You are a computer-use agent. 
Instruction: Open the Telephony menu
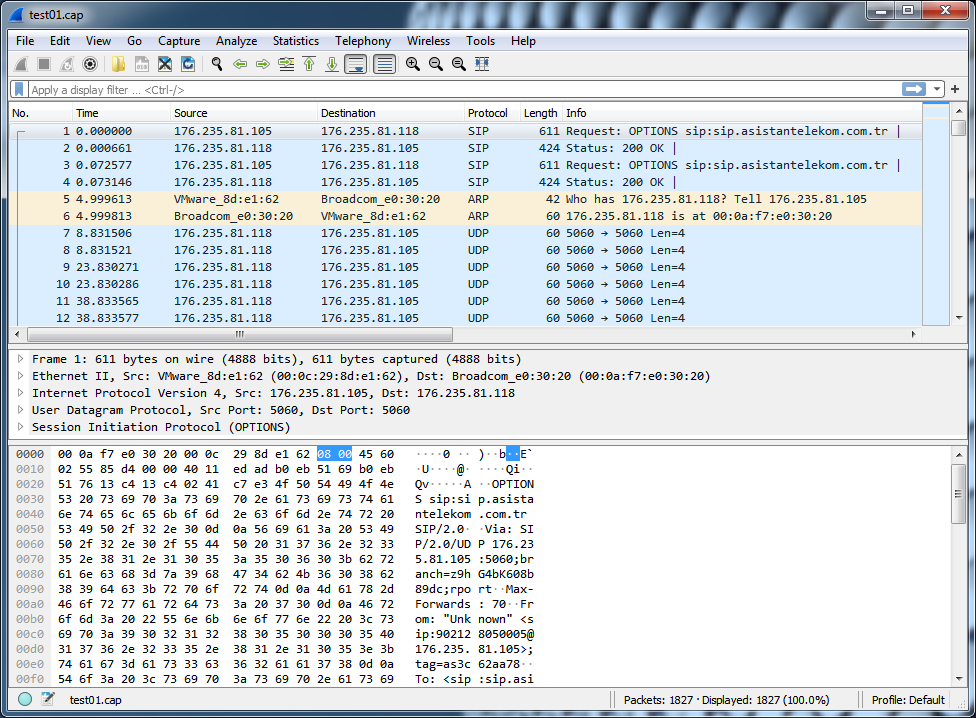(363, 41)
